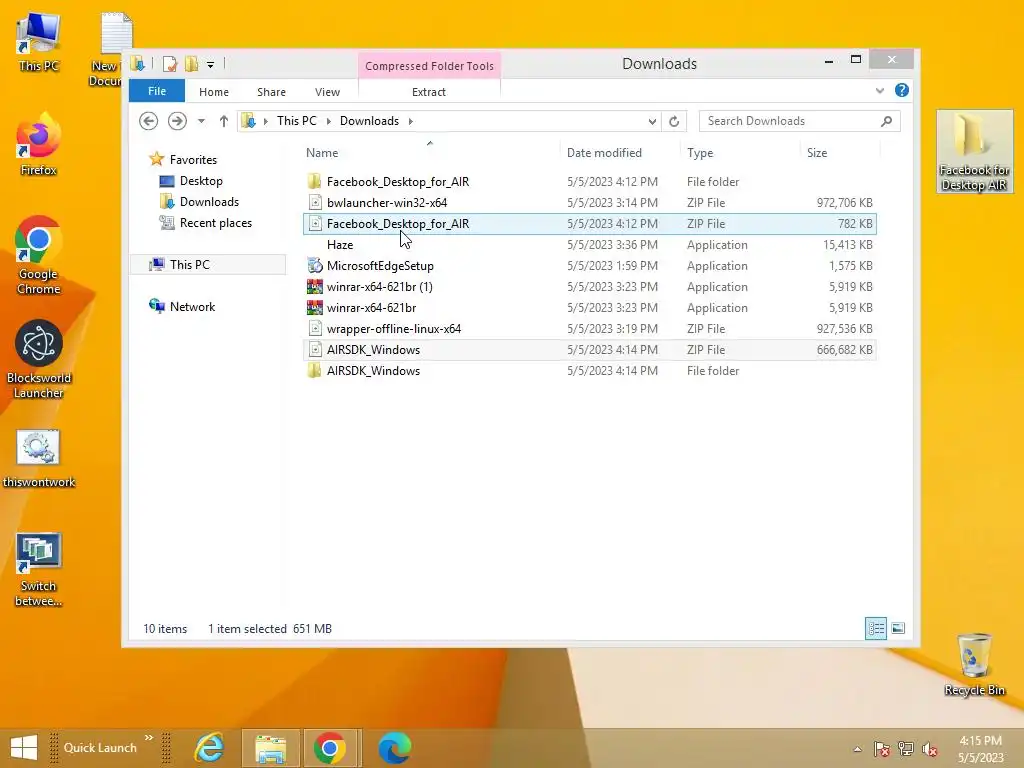
Task: Open Help with the question mark icon
Action: click(x=902, y=91)
